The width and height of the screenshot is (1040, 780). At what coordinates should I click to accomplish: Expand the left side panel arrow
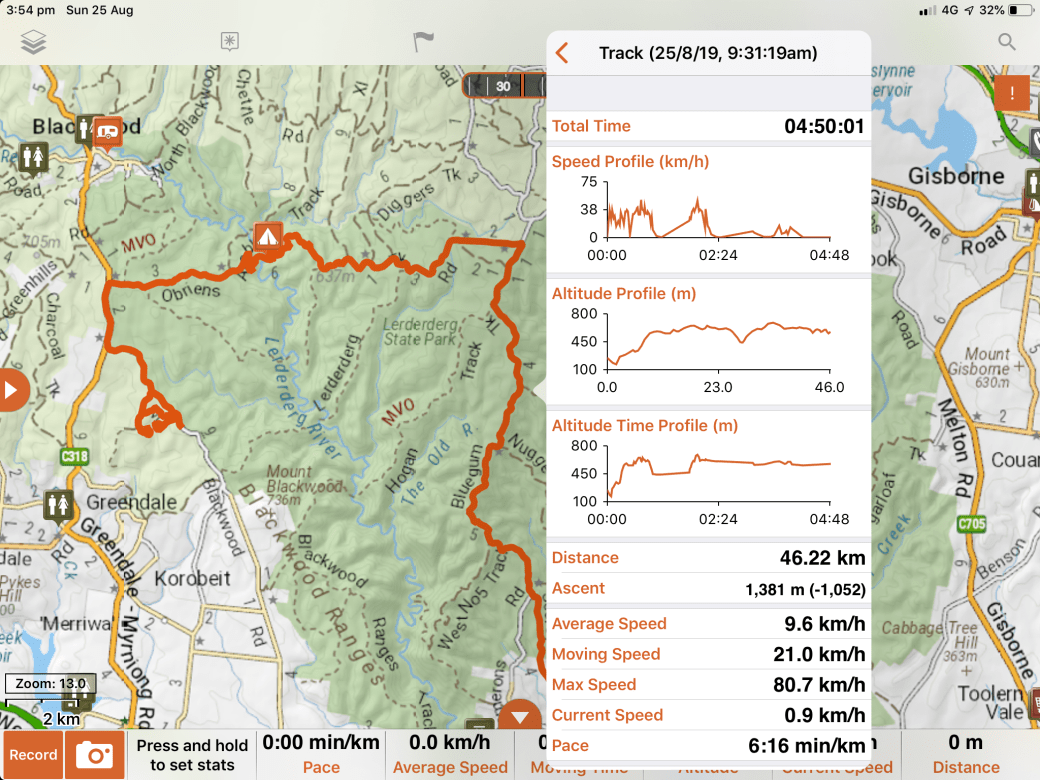(12, 389)
